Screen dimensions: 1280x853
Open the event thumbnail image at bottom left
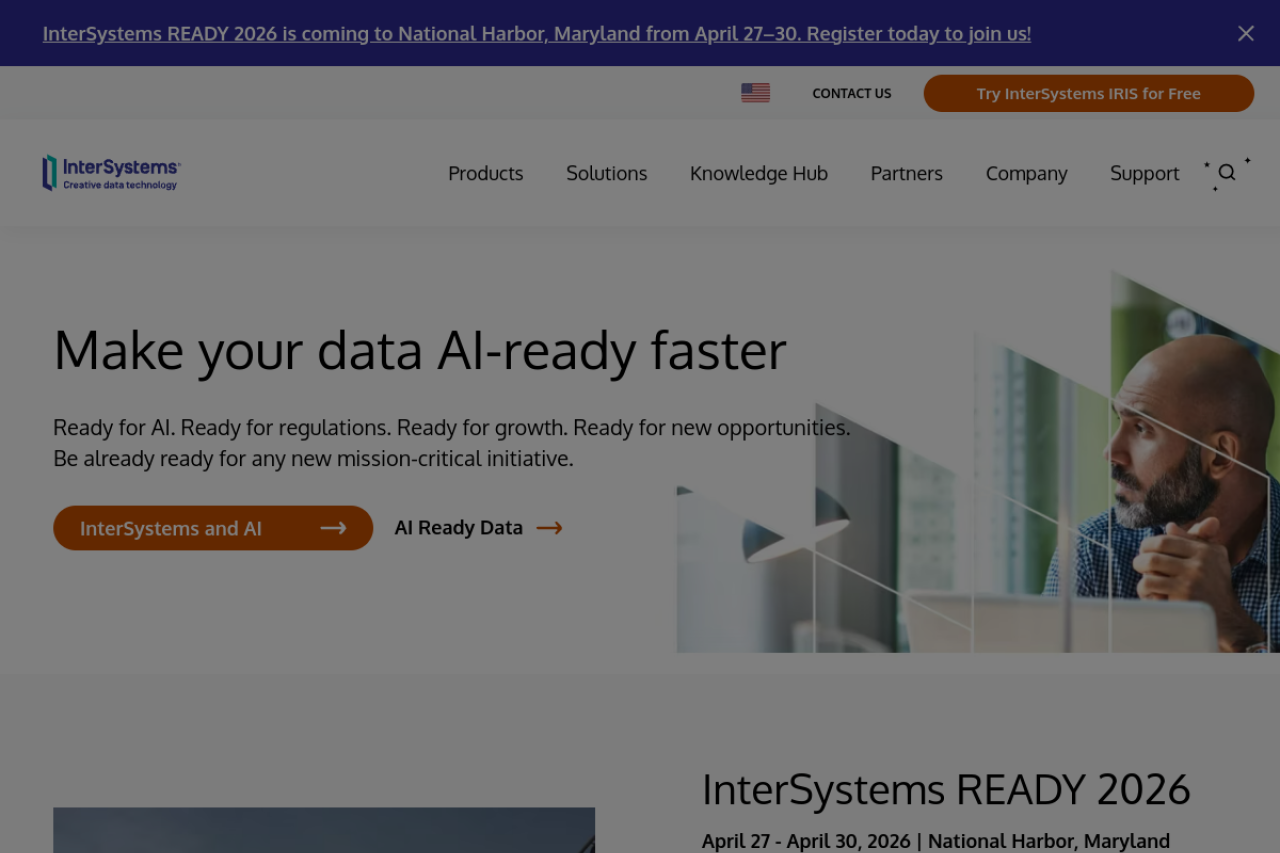pyautogui.click(x=323, y=830)
